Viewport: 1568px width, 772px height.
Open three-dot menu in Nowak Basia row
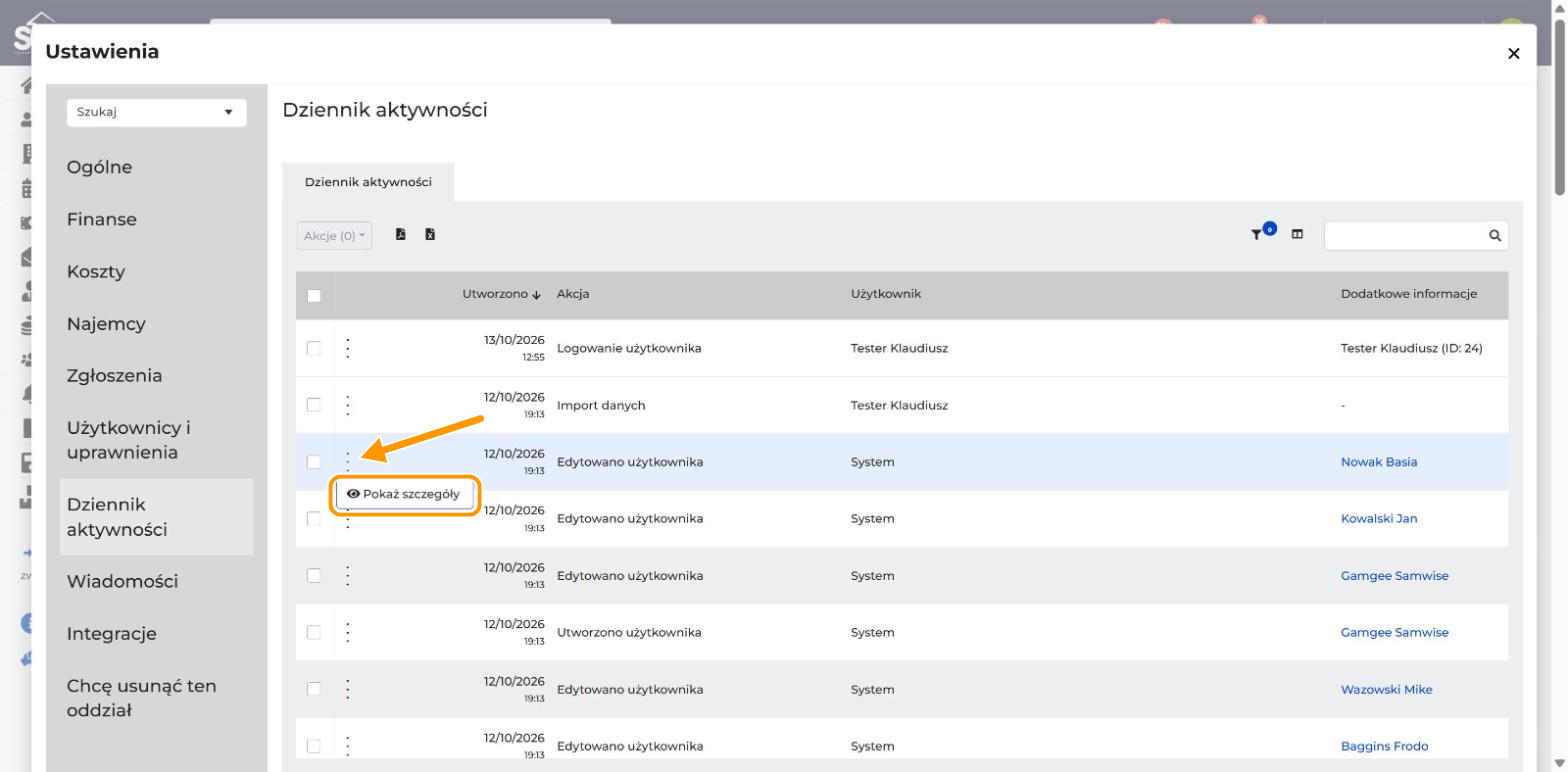coord(348,461)
